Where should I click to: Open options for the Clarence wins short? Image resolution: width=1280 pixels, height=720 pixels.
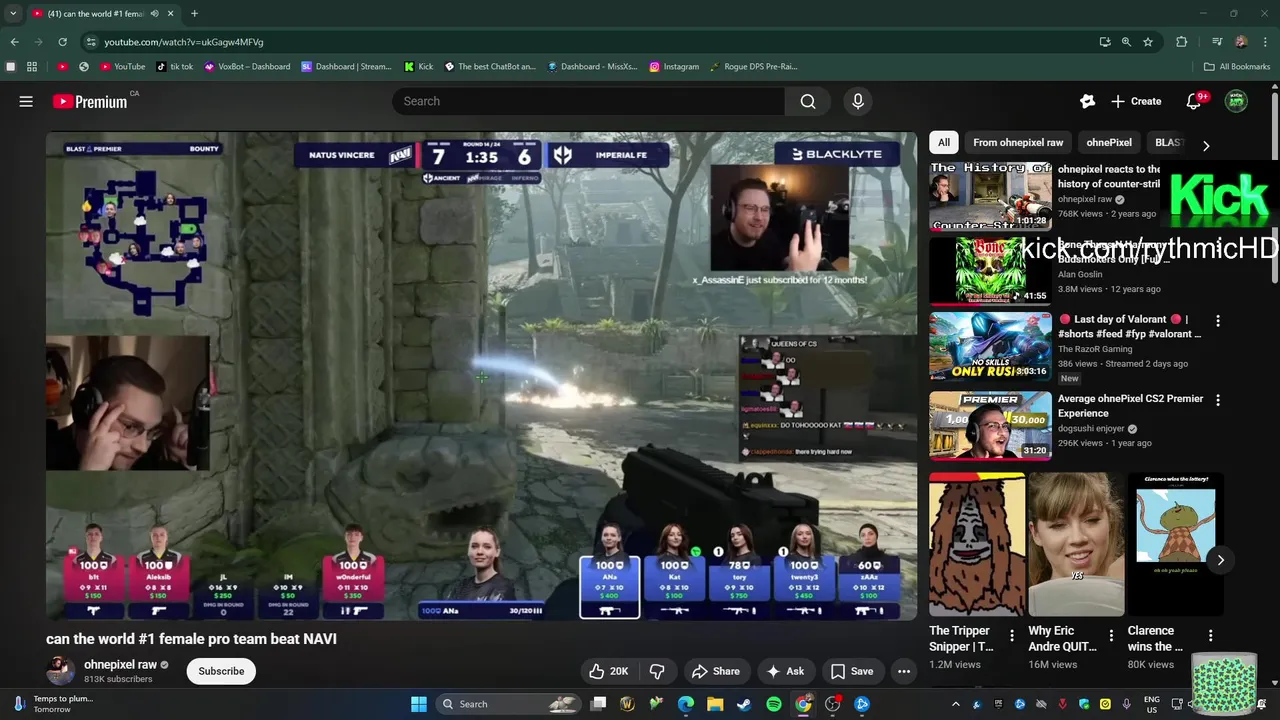(x=1210, y=636)
